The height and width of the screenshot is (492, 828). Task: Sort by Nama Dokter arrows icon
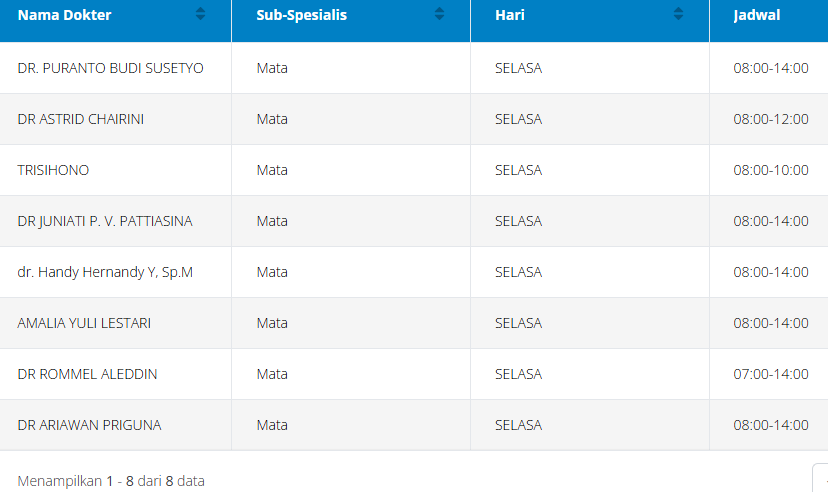pyautogui.click(x=200, y=15)
